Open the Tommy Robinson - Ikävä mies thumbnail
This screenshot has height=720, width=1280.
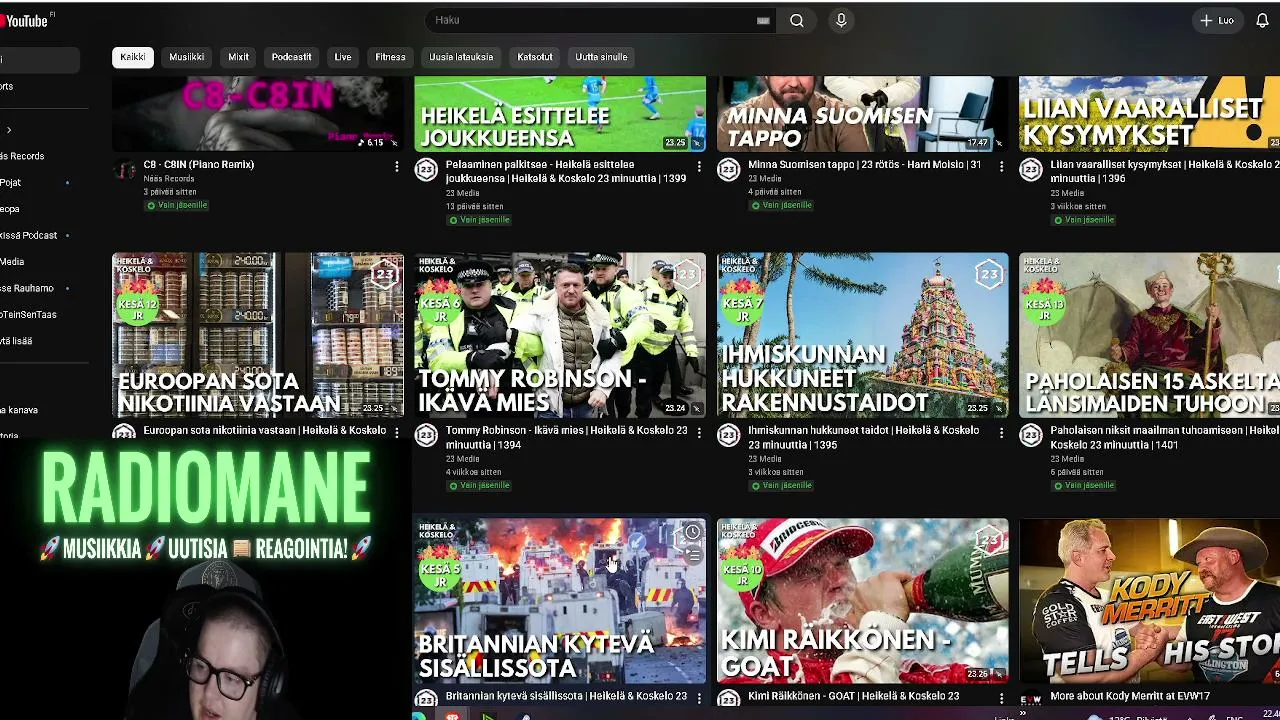(560, 335)
